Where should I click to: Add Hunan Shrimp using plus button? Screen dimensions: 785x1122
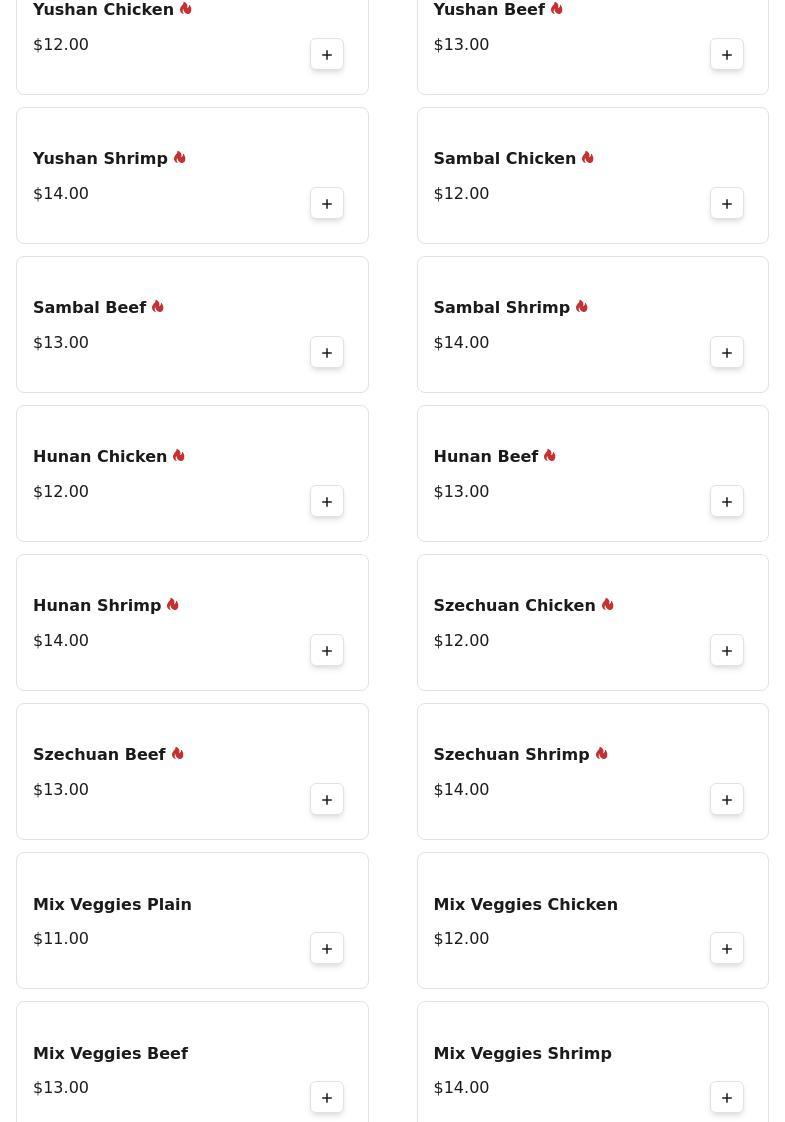[x=327, y=651]
